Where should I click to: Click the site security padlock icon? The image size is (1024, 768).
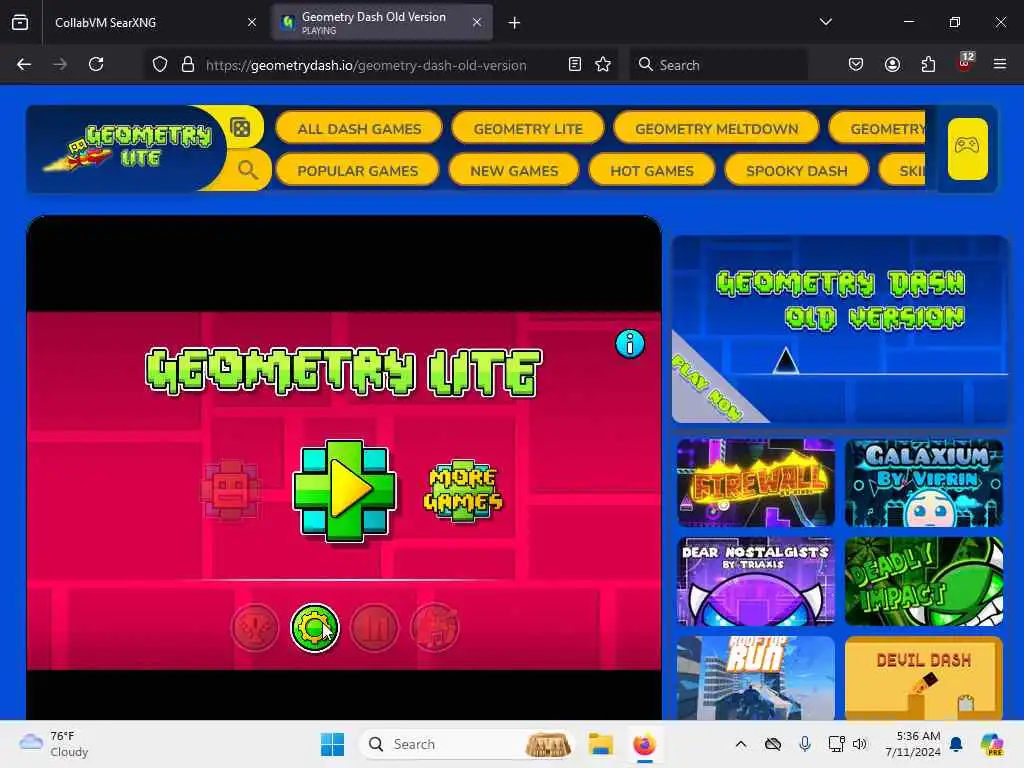[188, 64]
